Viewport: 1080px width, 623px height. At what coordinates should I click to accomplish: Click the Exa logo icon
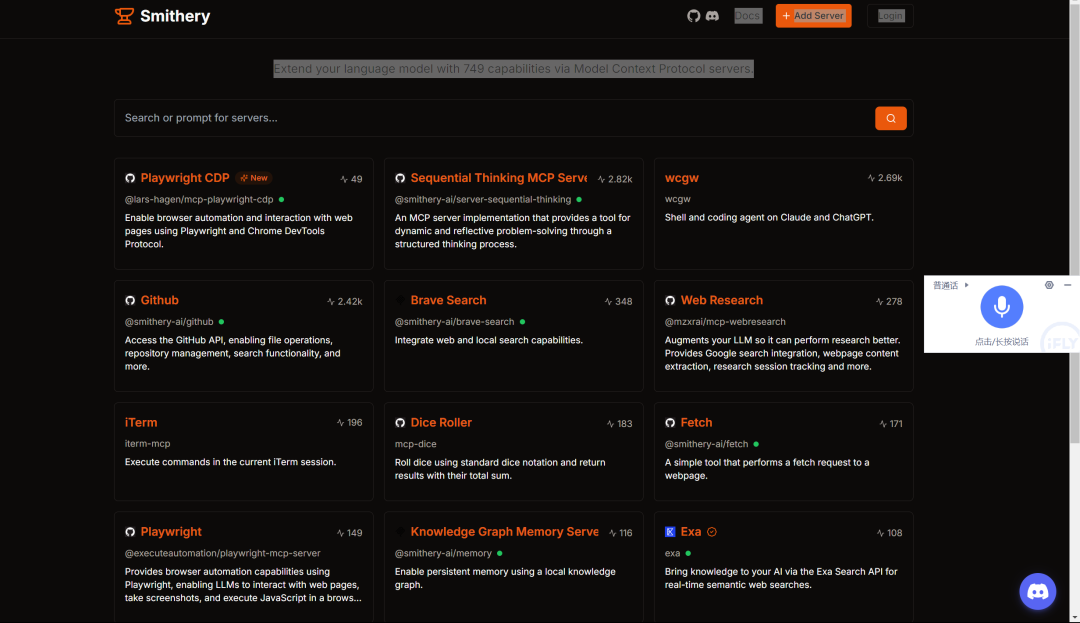pos(670,532)
